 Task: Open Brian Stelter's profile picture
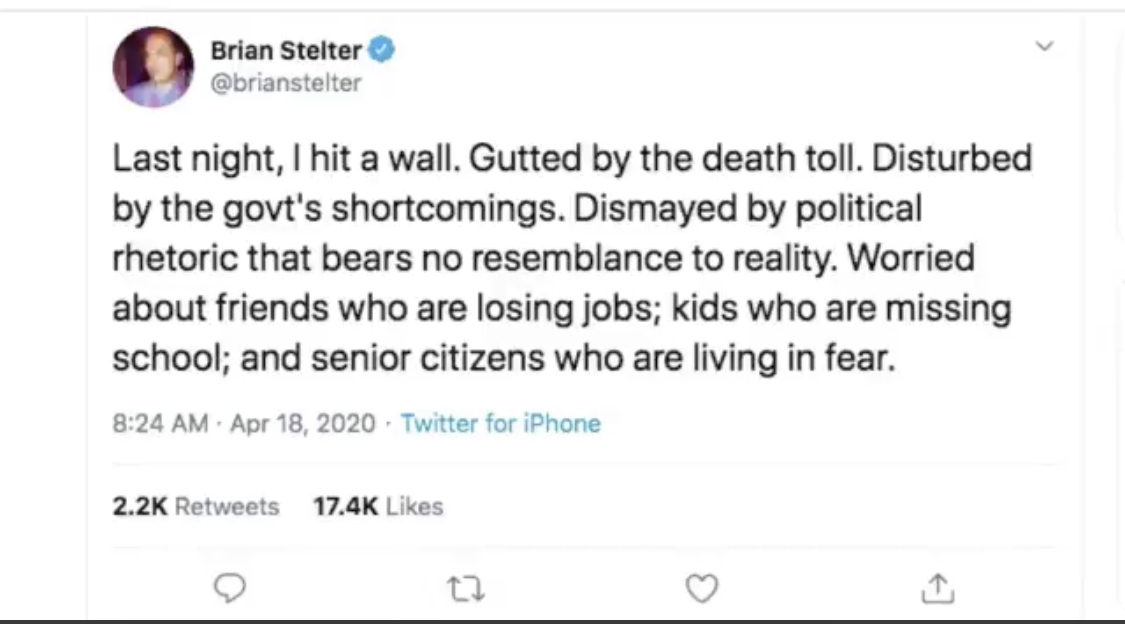coord(153,67)
